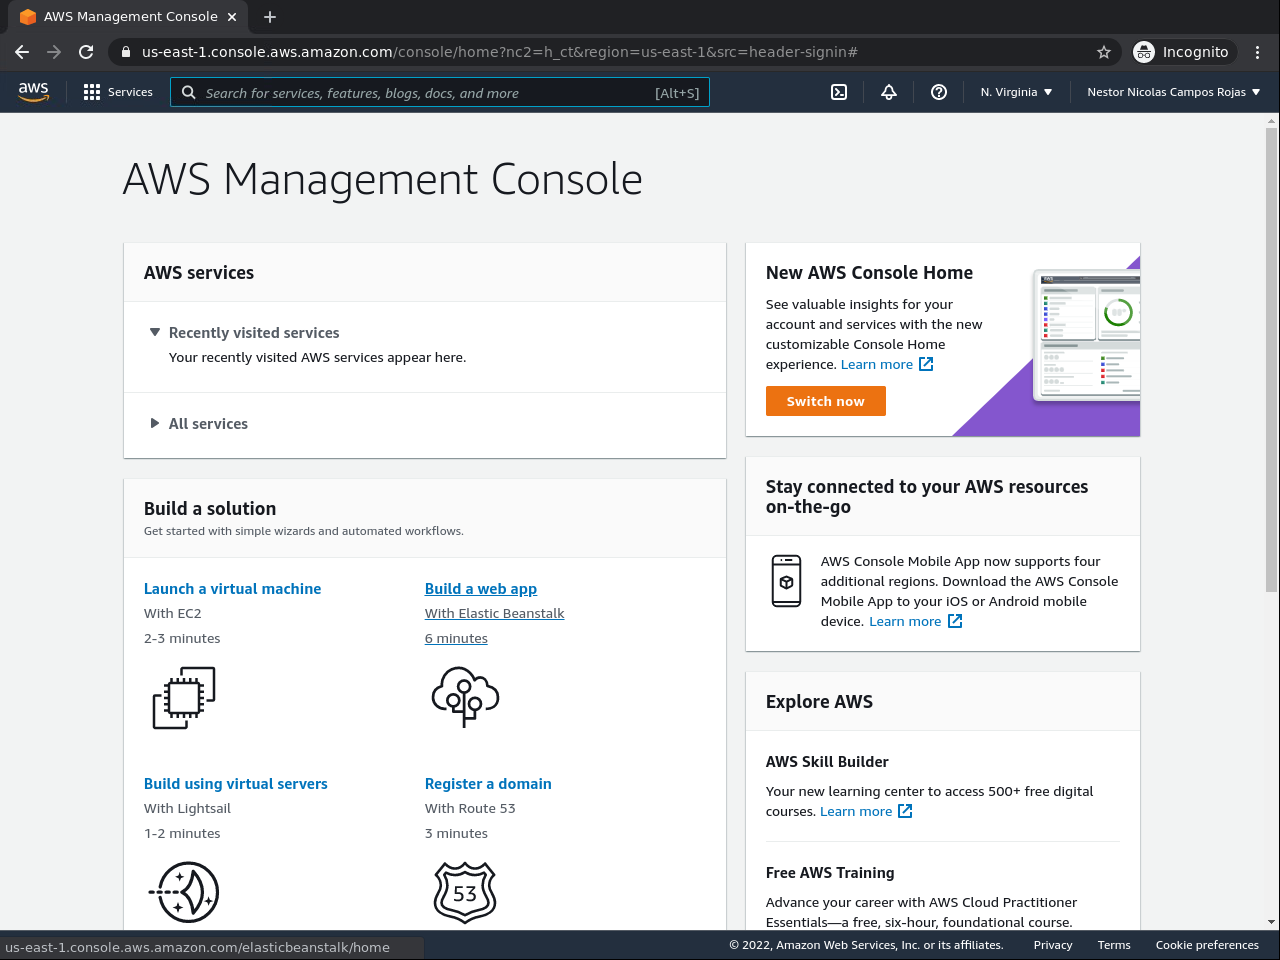Open the Services grid menu
This screenshot has width=1280, height=960.
(118, 92)
